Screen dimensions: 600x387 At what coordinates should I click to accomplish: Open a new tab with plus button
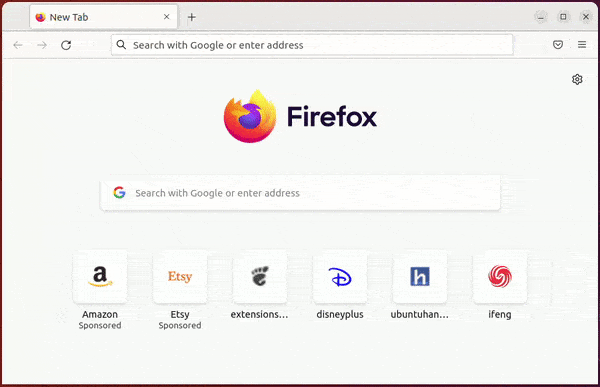[192, 17]
